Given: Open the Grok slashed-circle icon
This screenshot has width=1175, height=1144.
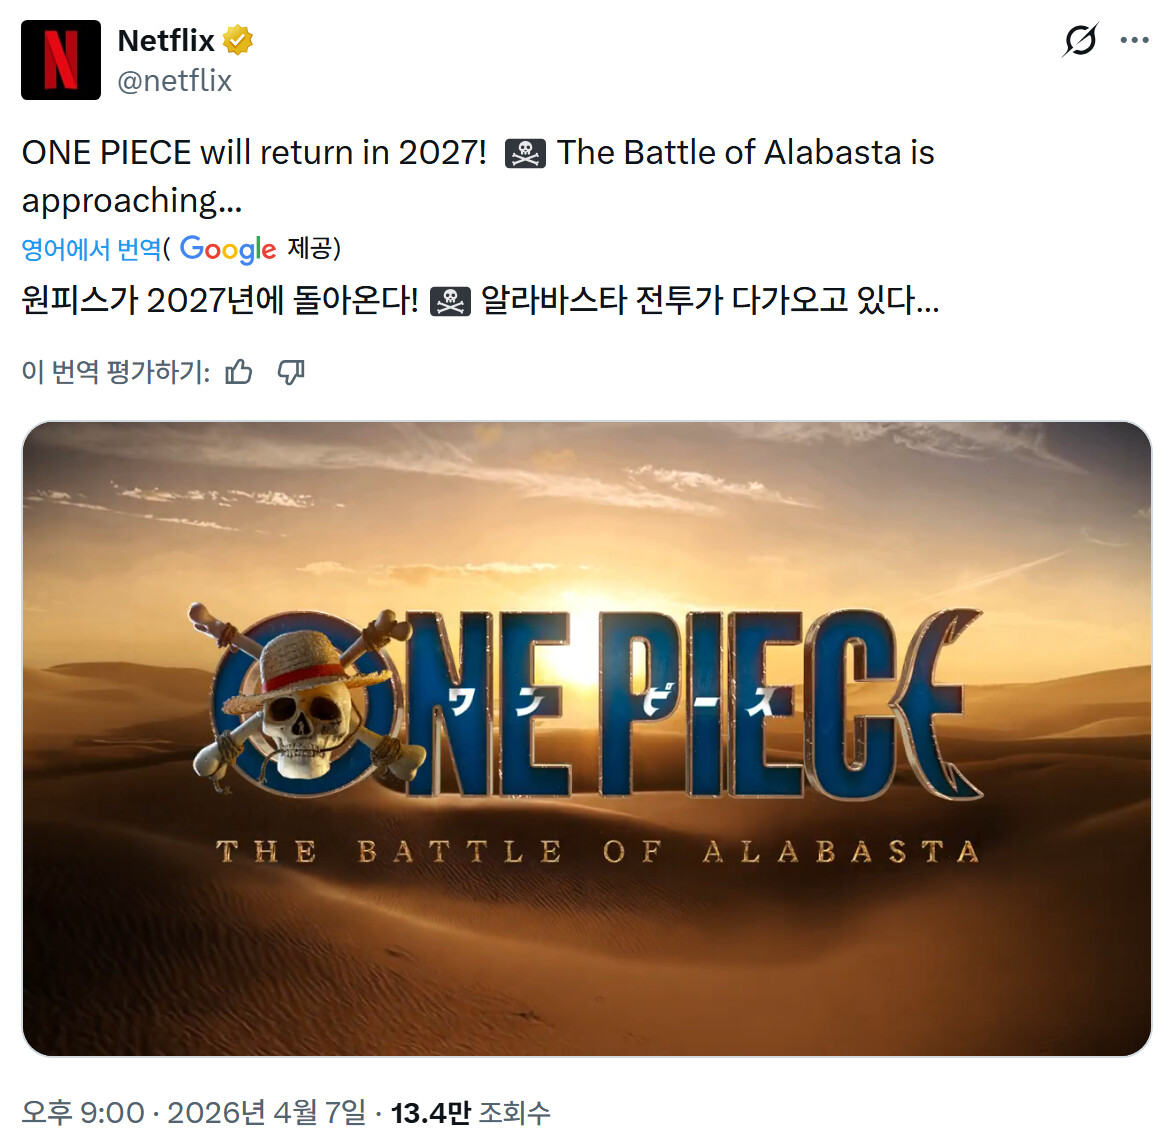Looking at the screenshot, I should [1080, 40].
